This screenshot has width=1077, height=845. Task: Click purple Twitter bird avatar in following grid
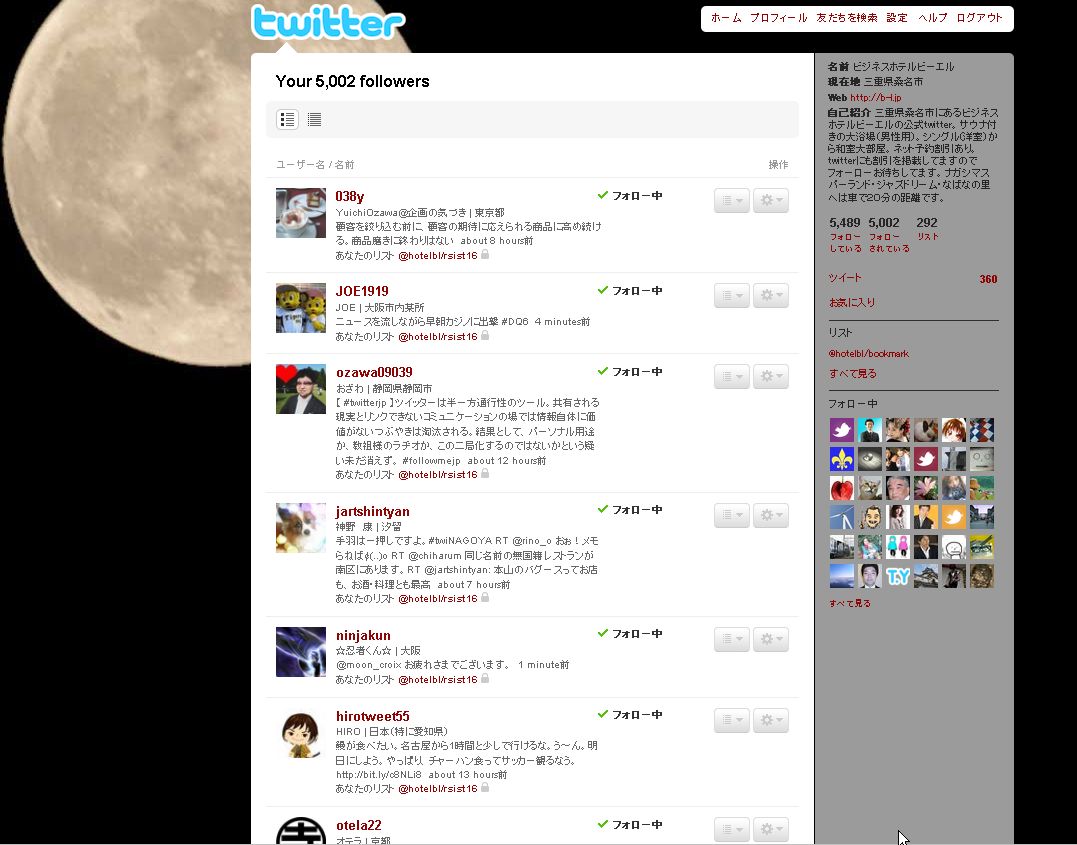(841, 430)
